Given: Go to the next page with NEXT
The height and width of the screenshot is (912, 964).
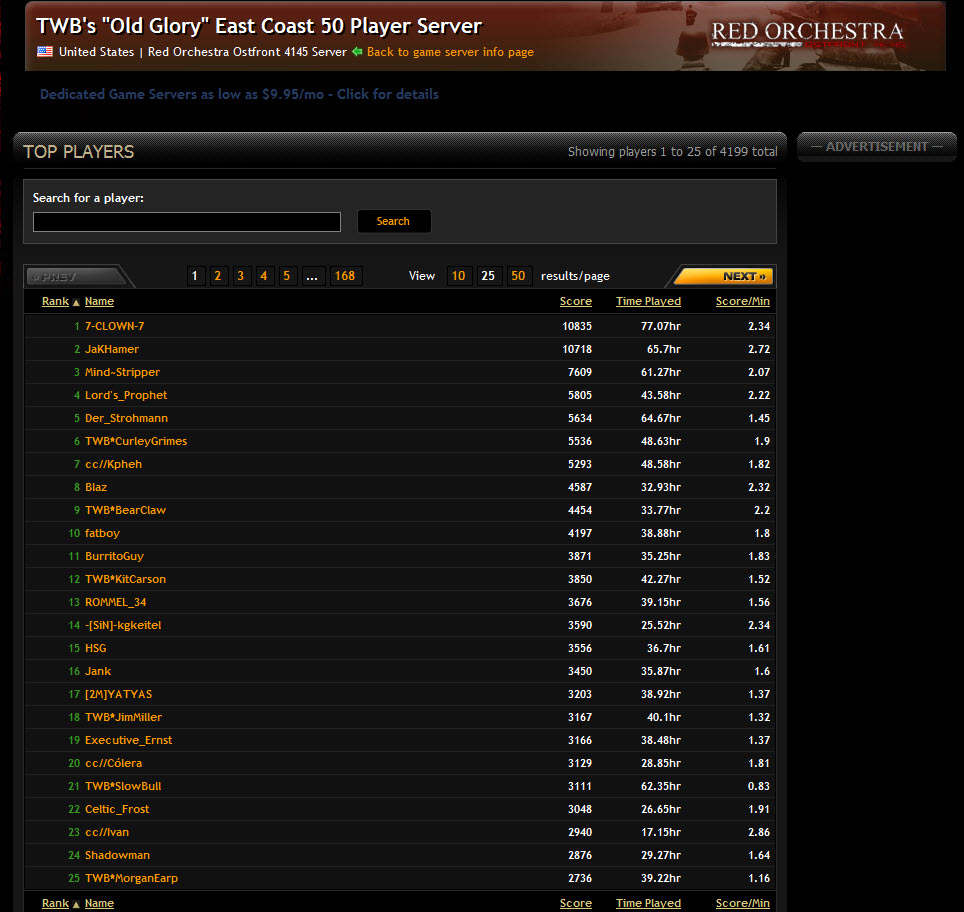Looking at the screenshot, I should [724, 276].
